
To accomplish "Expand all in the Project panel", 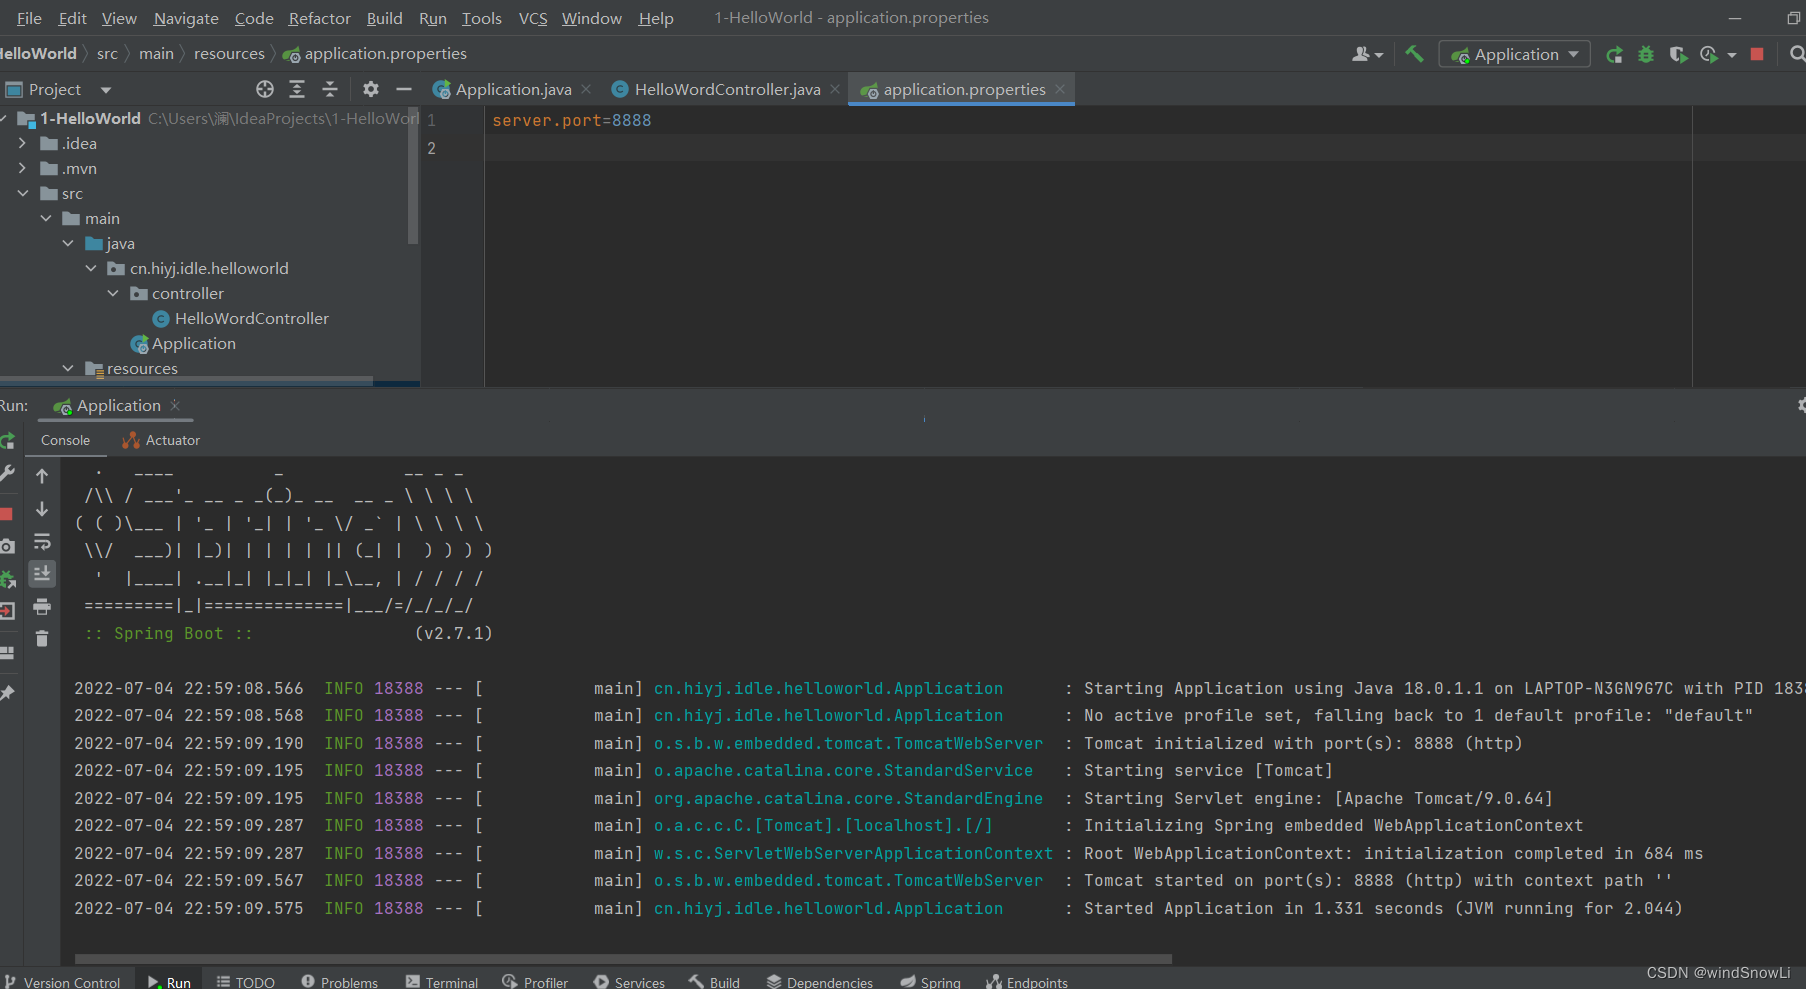I will pyautogui.click(x=297, y=89).
